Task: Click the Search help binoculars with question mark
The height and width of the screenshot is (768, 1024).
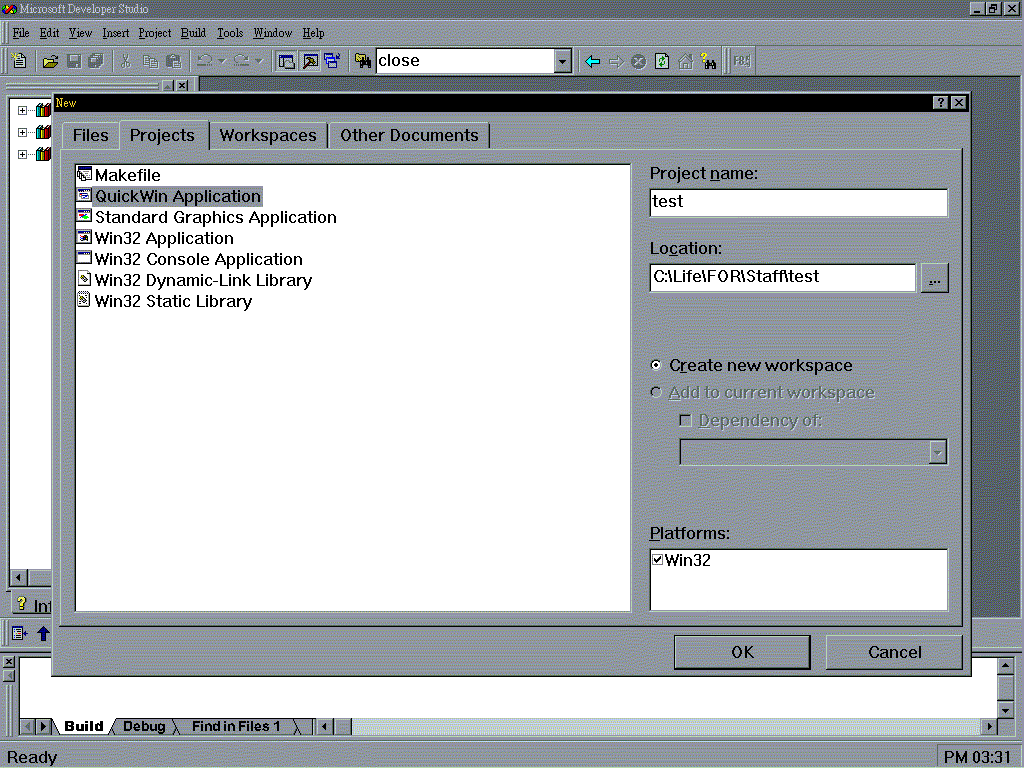Action: click(709, 61)
